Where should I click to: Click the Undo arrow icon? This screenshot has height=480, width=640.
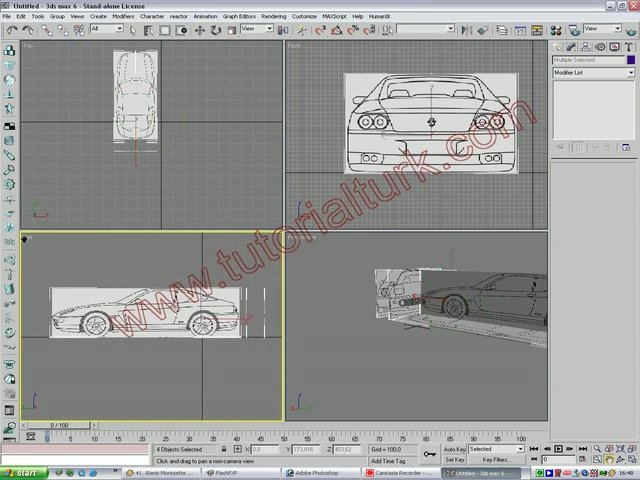12,30
